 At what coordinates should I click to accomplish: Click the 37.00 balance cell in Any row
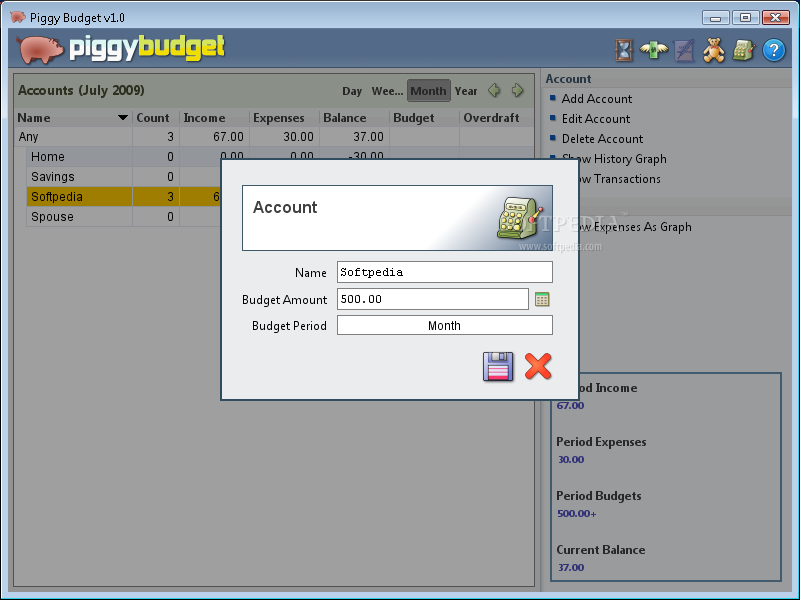tap(354, 137)
